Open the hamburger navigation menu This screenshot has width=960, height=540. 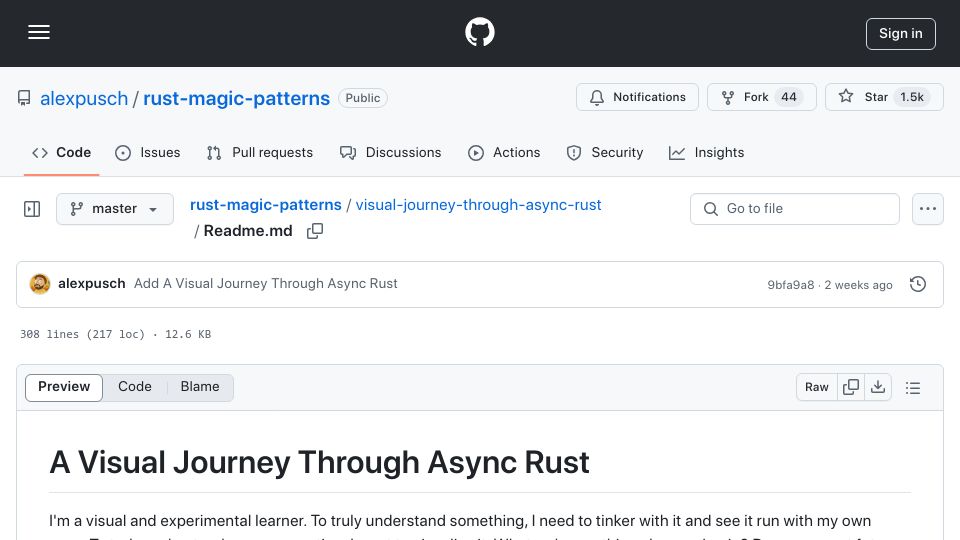[39, 32]
